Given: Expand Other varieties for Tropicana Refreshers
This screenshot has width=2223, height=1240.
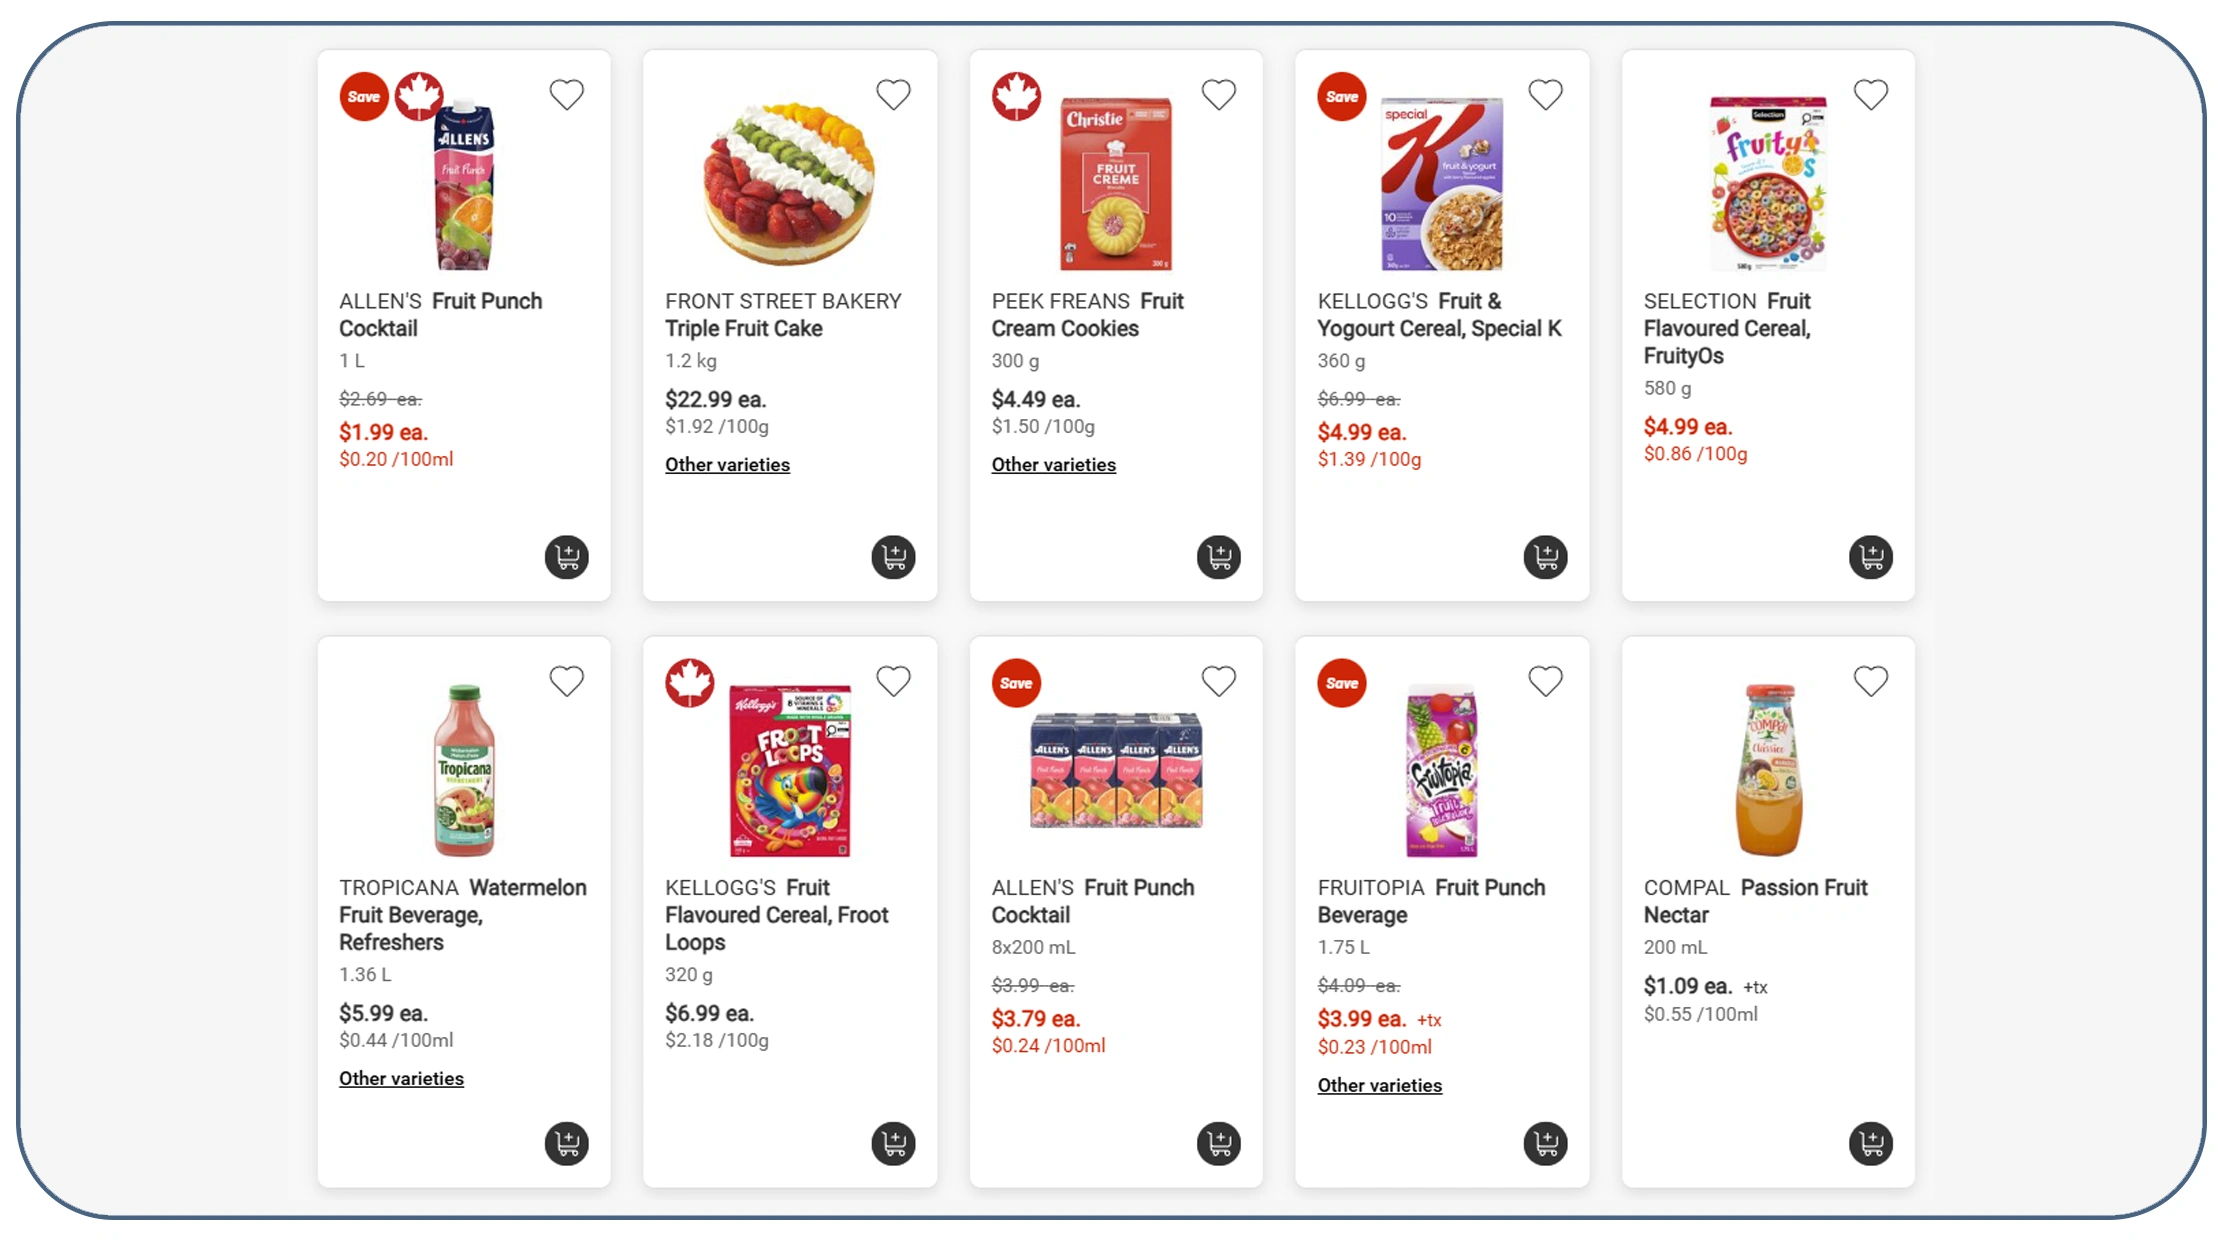Looking at the screenshot, I should tap(401, 1078).
